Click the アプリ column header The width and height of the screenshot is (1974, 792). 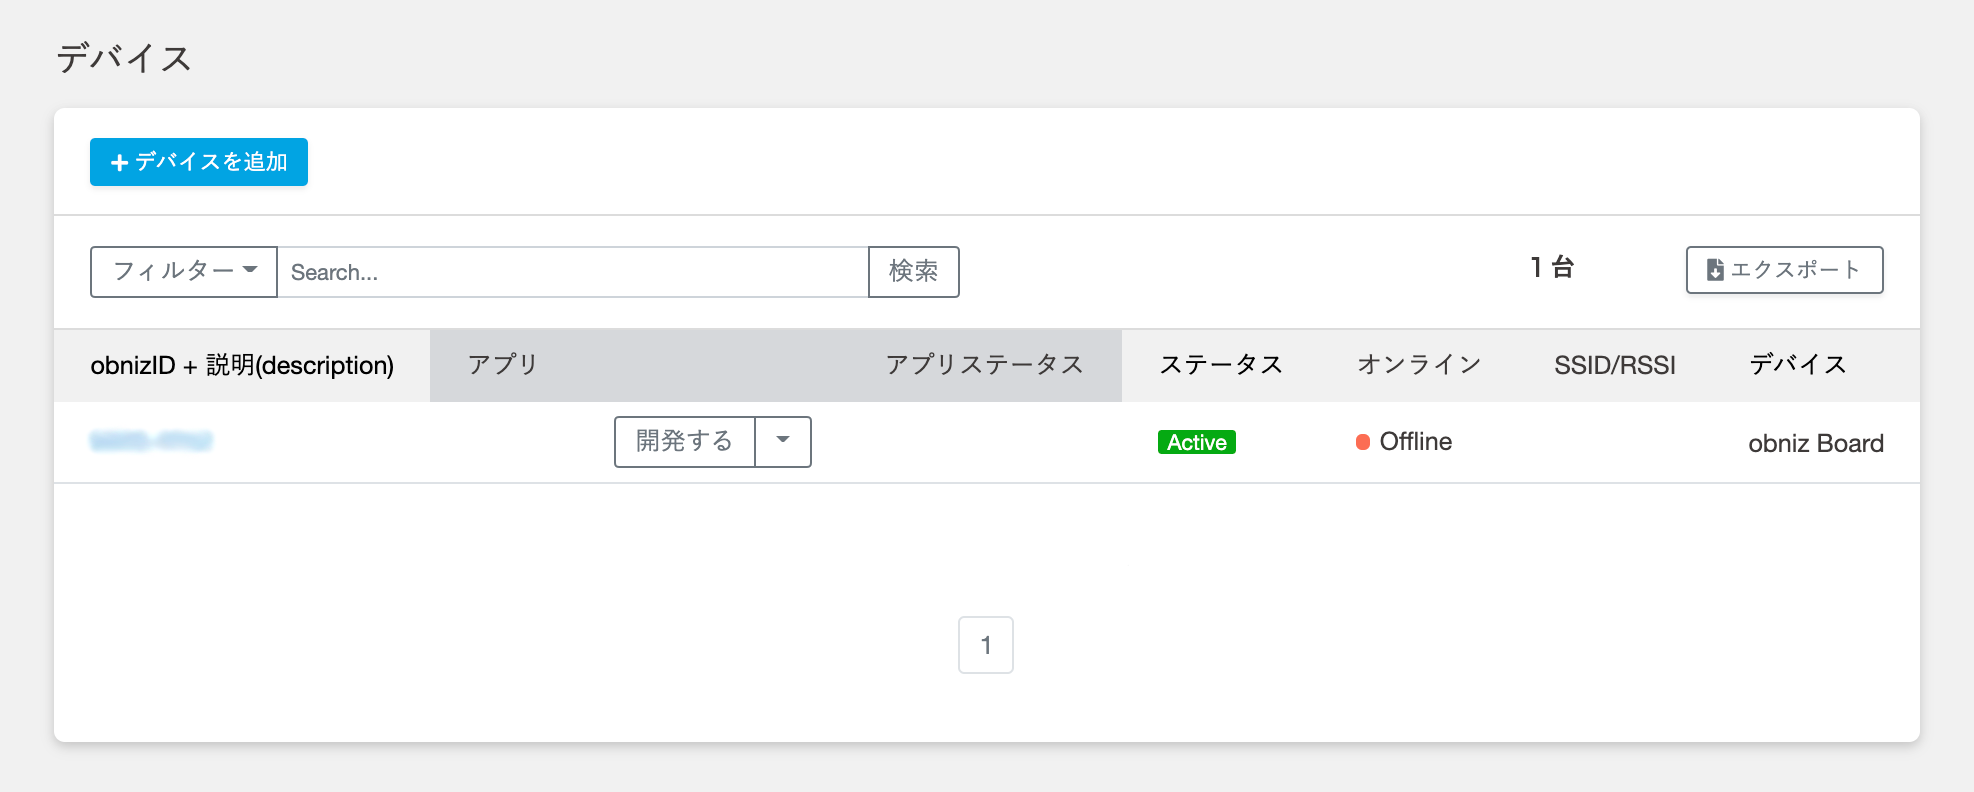(x=500, y=365)
